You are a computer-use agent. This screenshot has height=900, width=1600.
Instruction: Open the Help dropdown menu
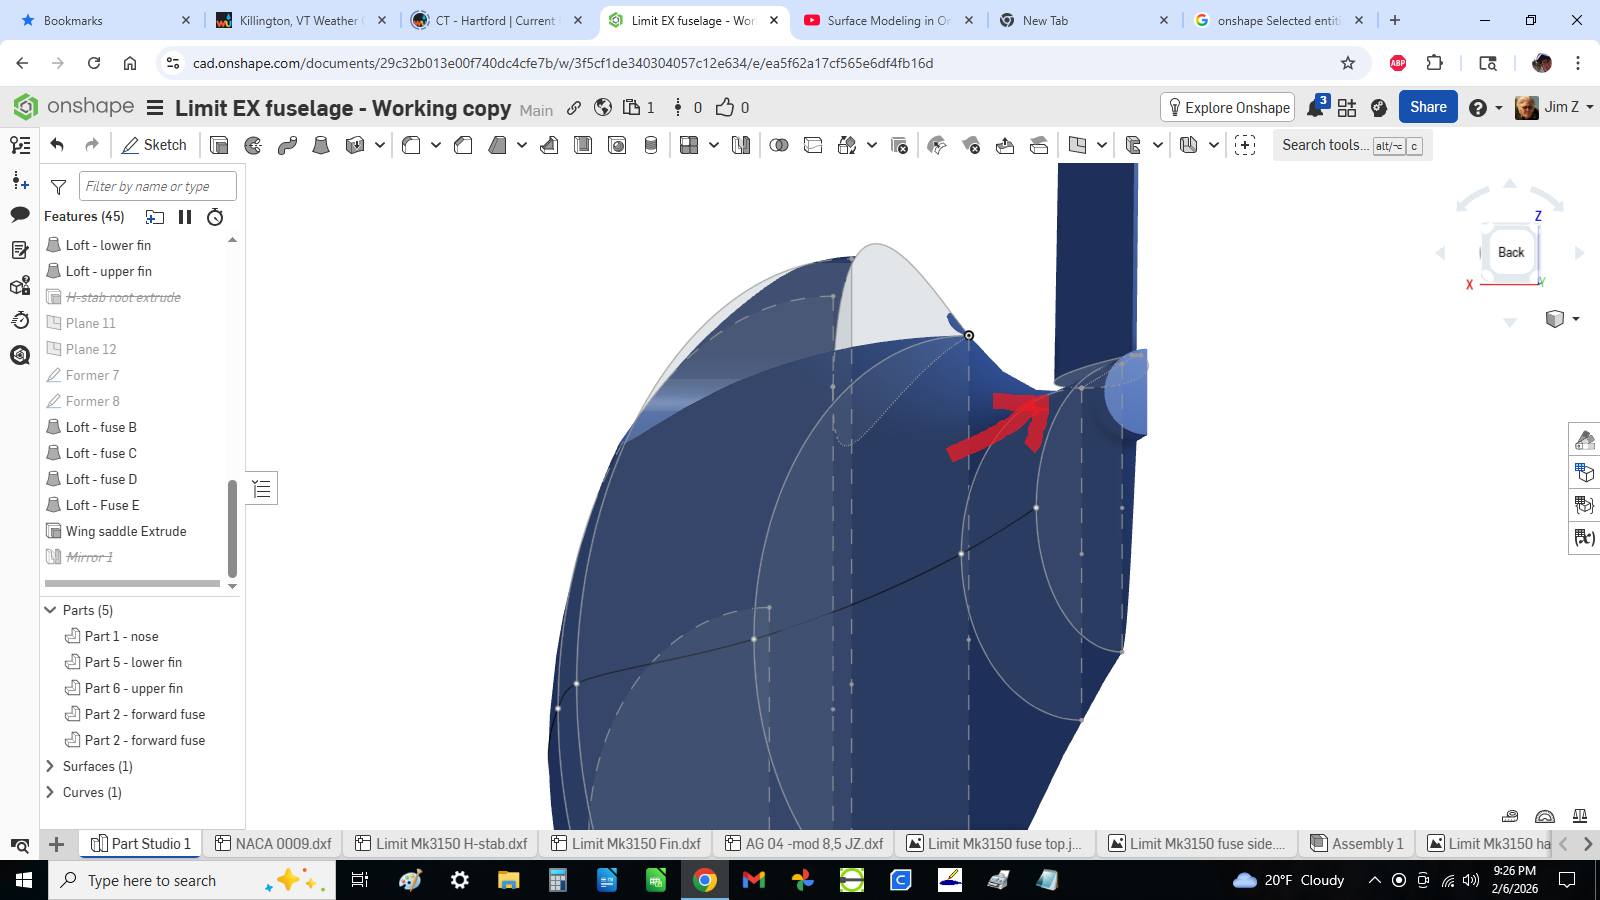pos(1487,107)
